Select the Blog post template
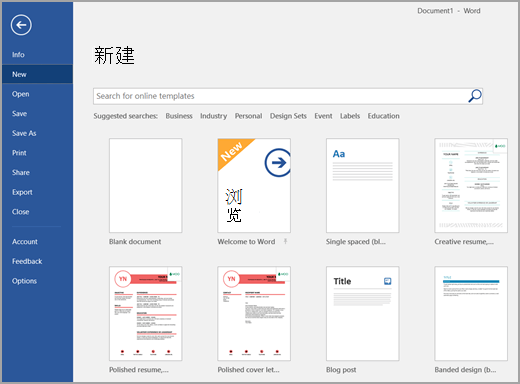 pyautogui.click(x=363, y=313)
